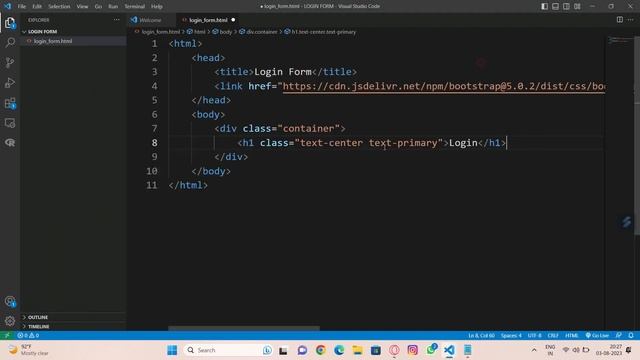Image resolution: width=640 pixels, height=360 pixels.
Task: Open the Remote Explorer view
Action: (10, 123)
